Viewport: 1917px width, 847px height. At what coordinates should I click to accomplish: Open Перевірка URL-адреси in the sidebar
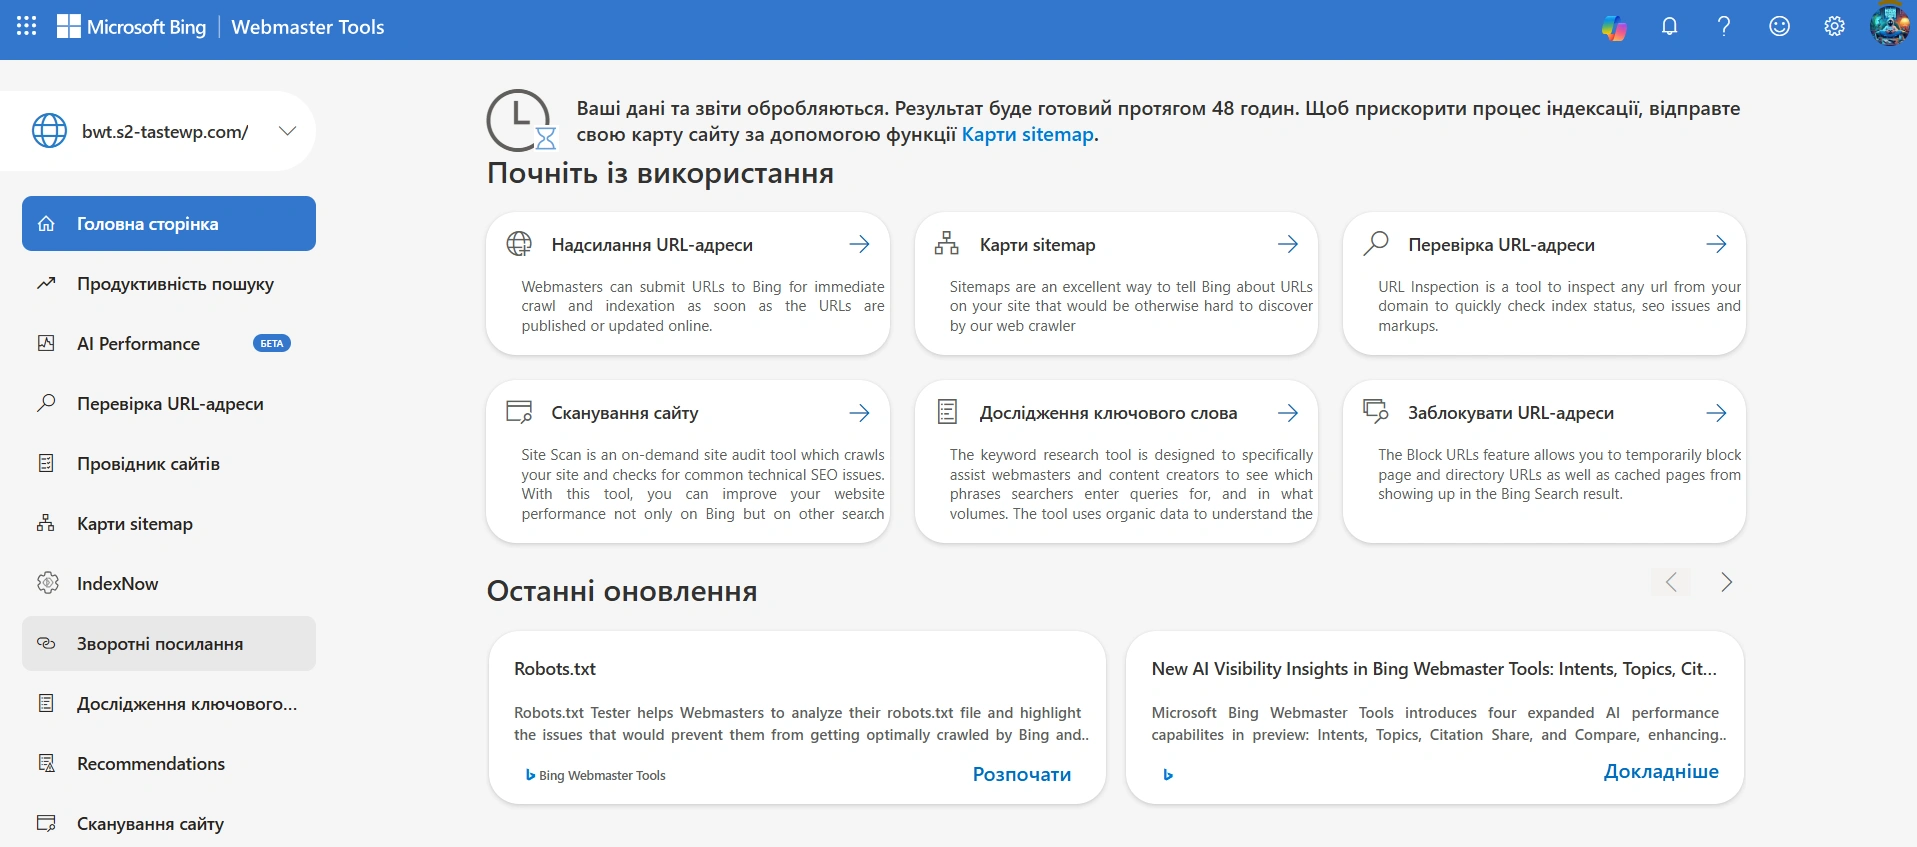[x=169, y=404]
